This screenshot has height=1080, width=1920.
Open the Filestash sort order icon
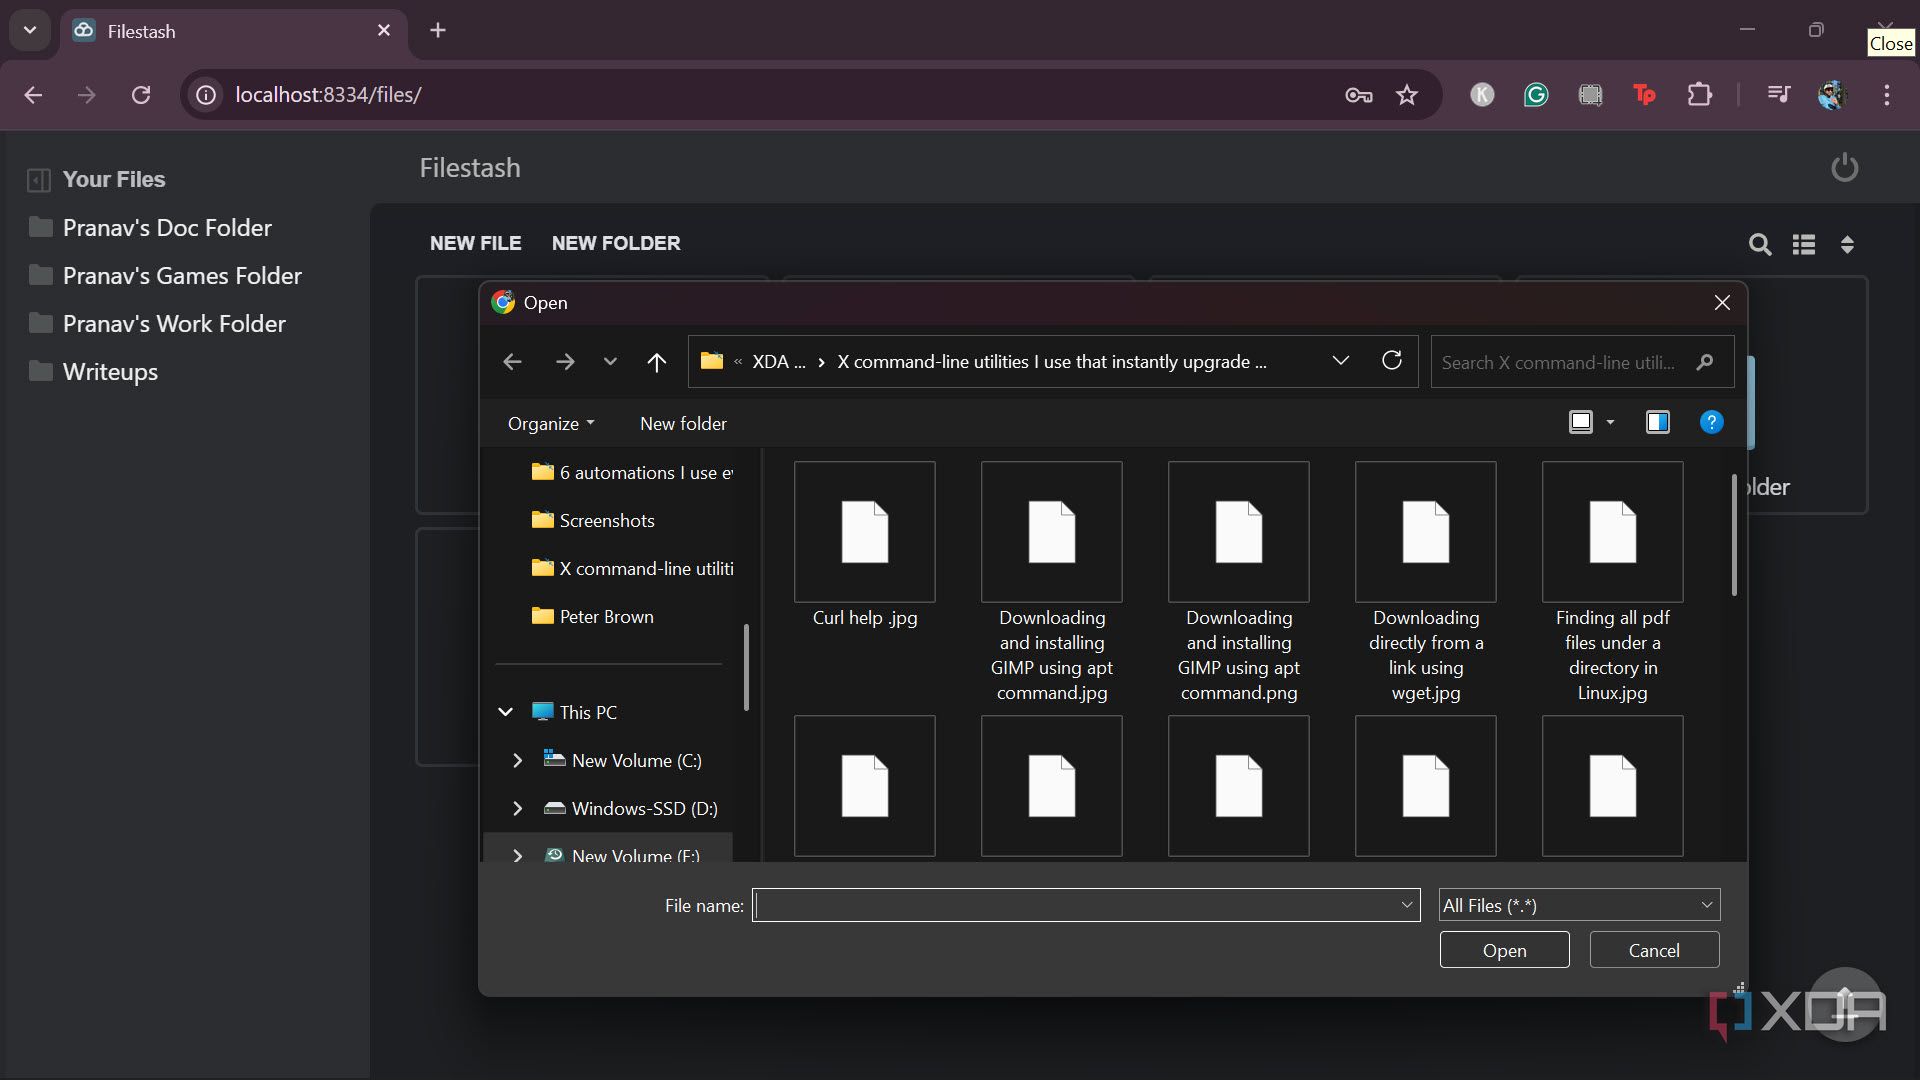click(x=1847, y=244)
